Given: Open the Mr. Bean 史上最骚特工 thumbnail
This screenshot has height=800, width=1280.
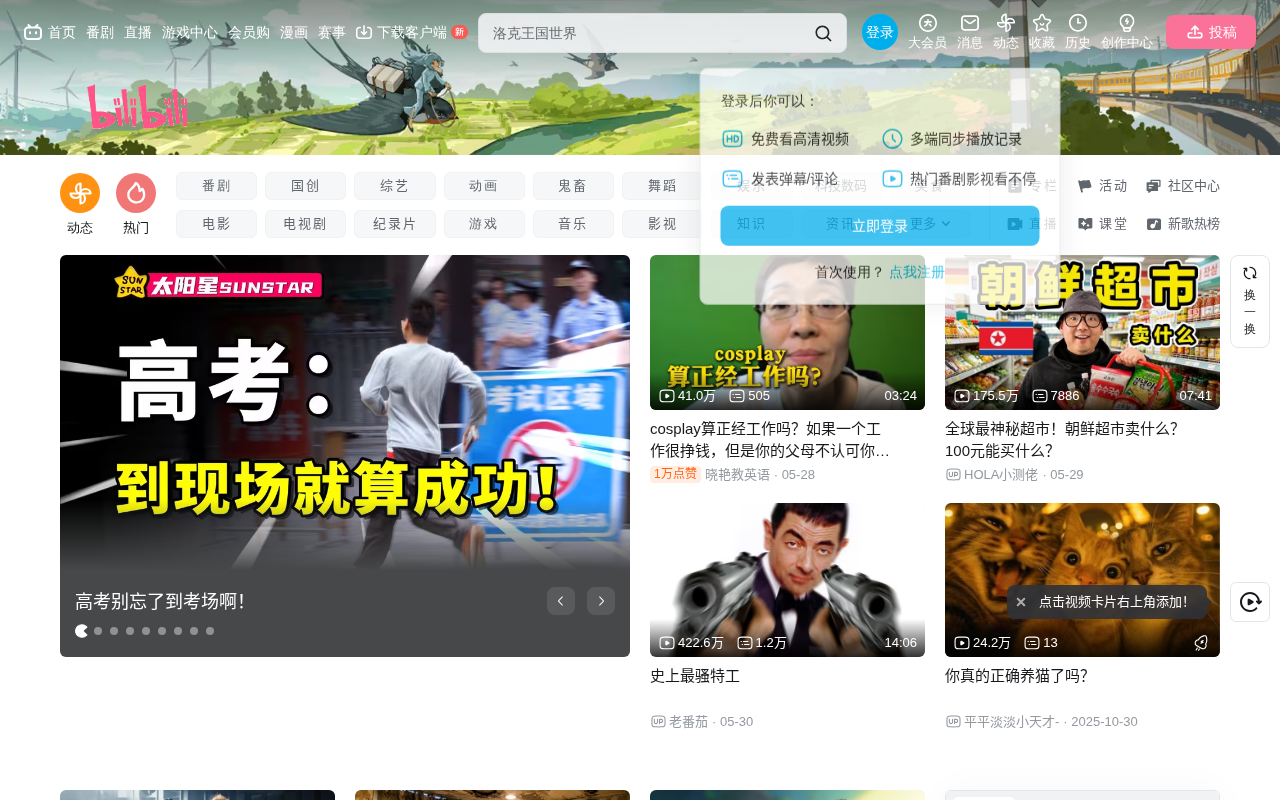Looking at the screenshot, I should pos(787,580).
